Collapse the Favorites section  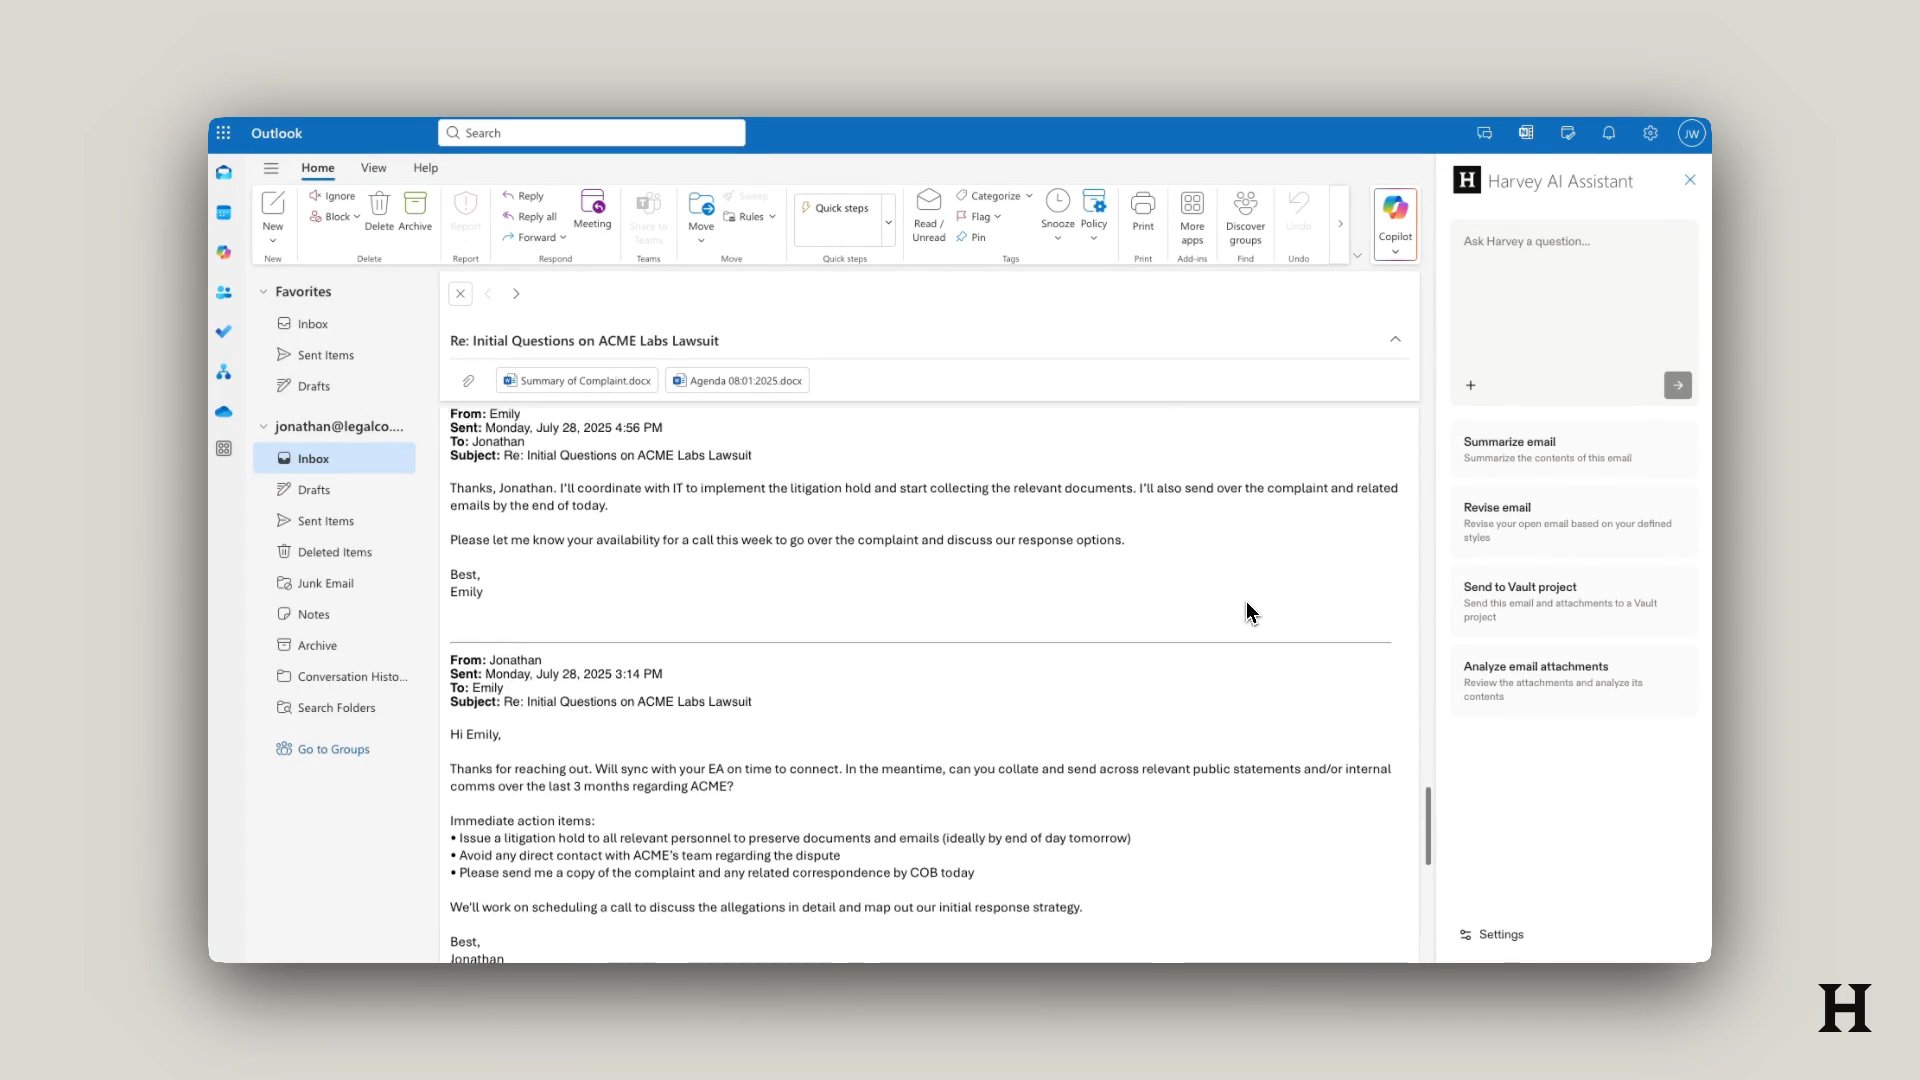coord(263,292)
